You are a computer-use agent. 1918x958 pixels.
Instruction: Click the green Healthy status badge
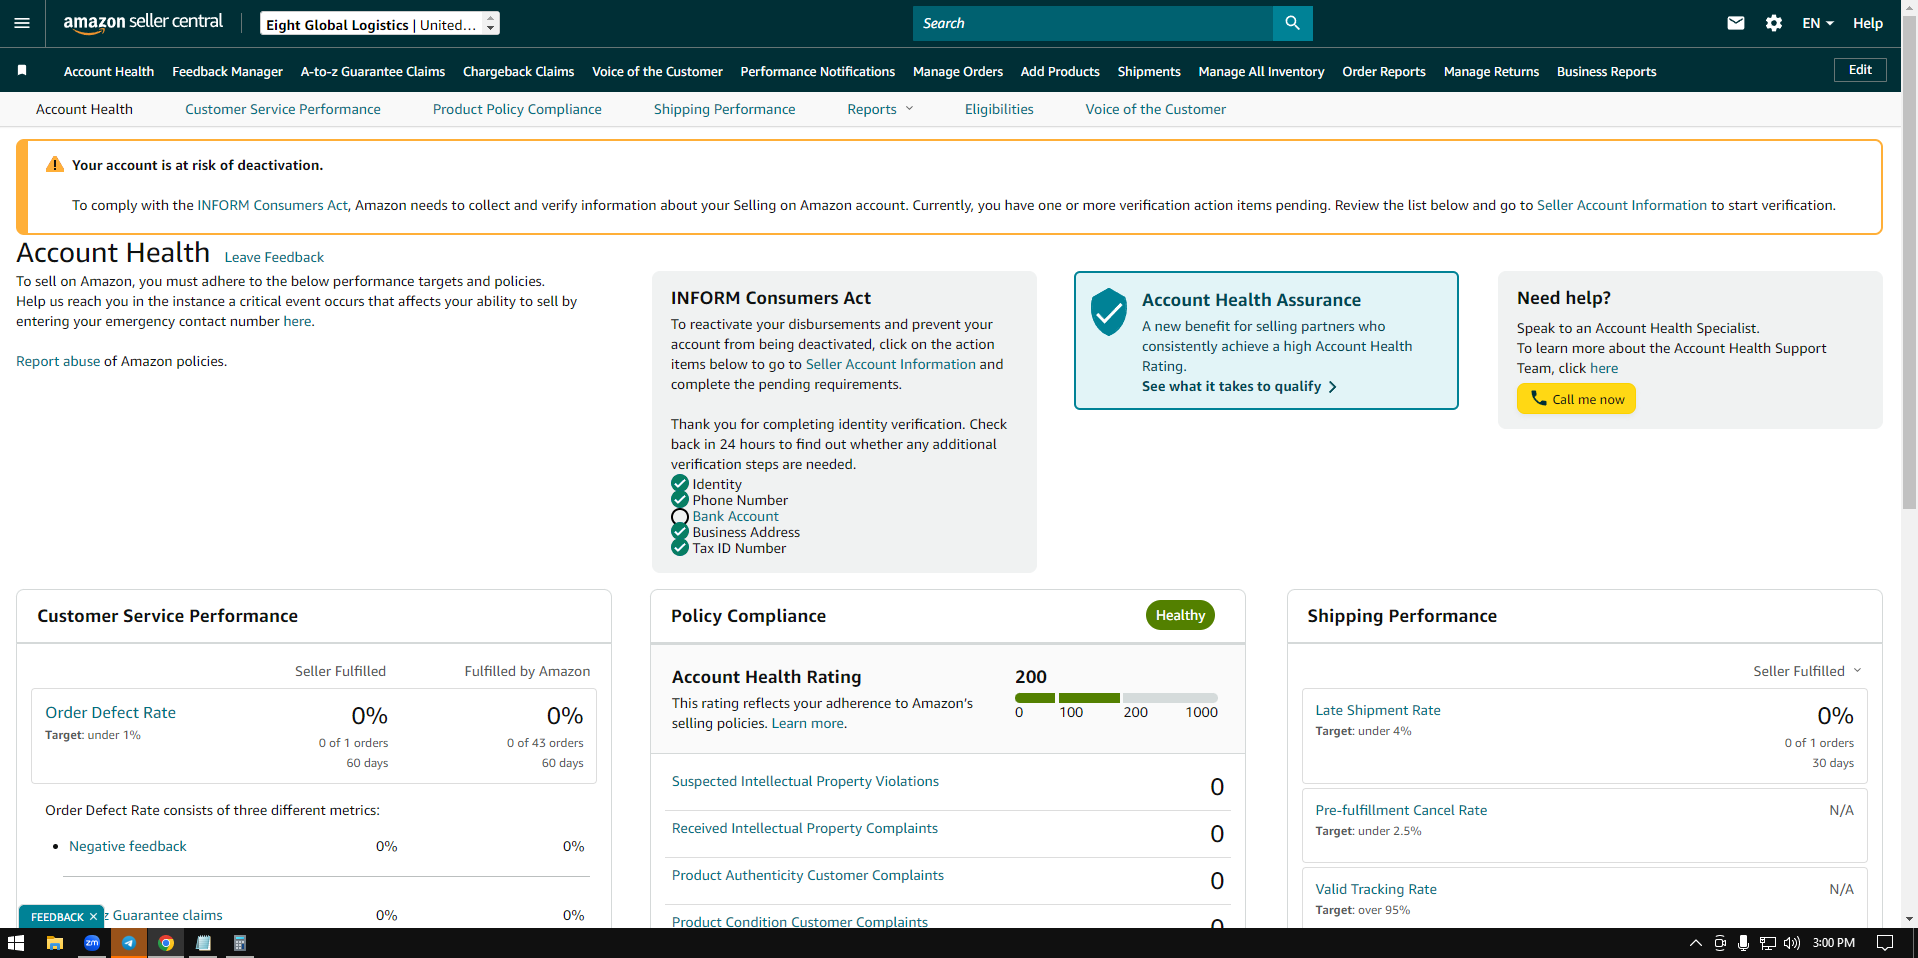[x=1180, y=615]
